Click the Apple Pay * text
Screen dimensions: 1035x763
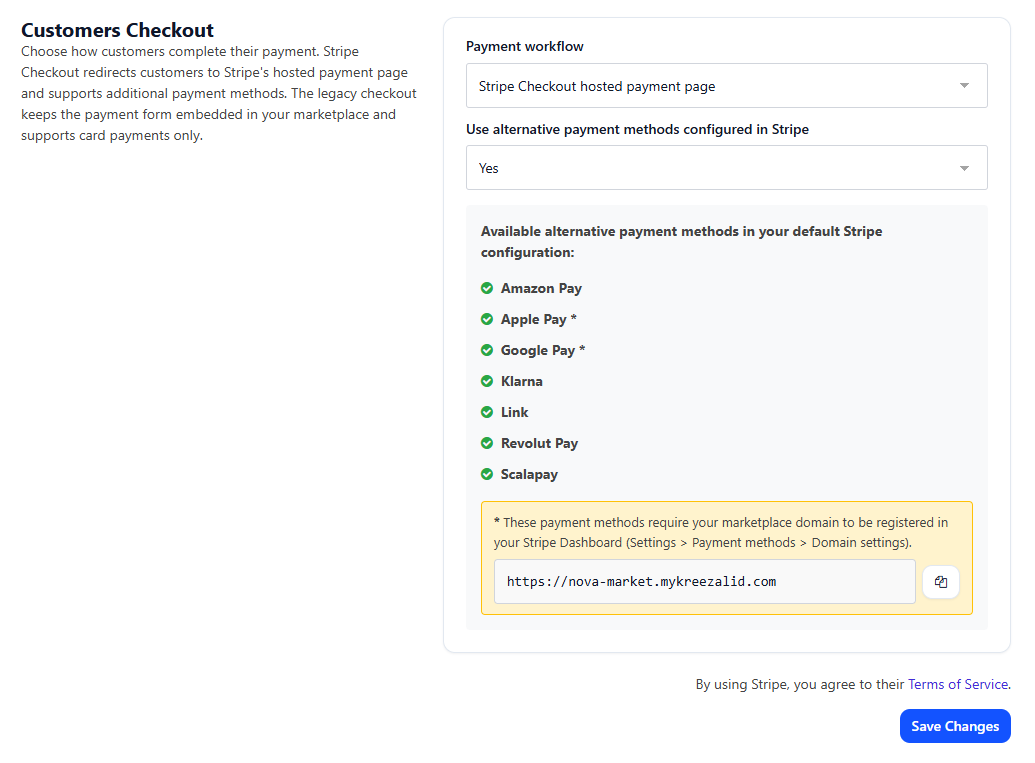[x=539, y=319]
